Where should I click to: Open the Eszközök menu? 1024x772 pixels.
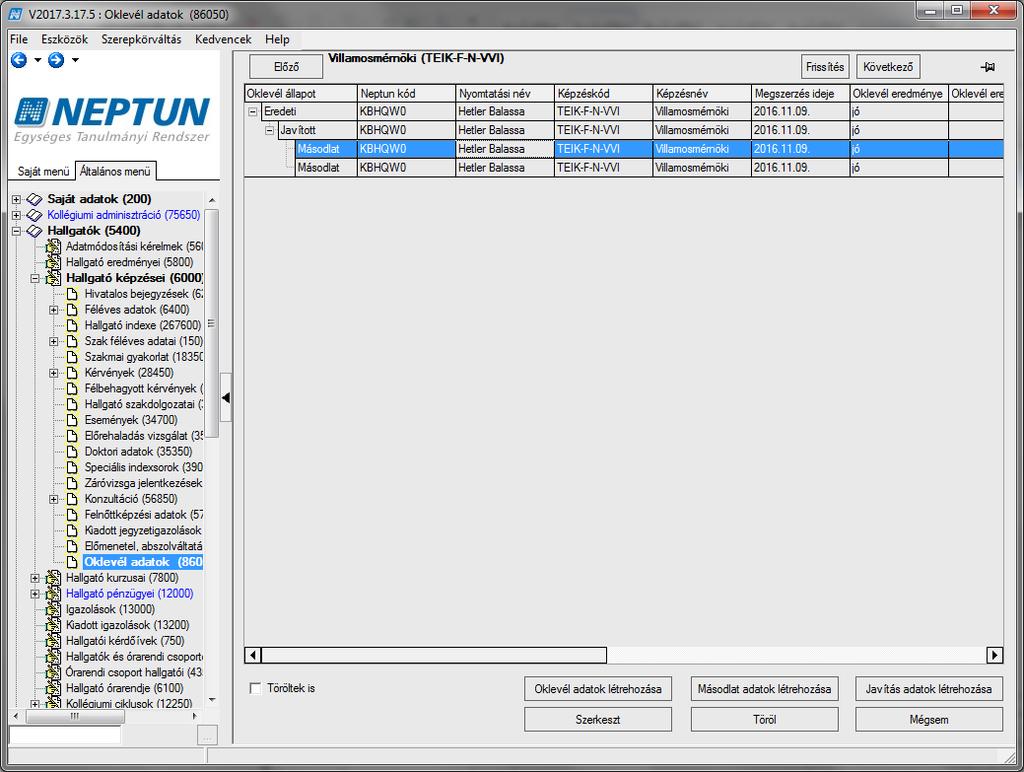point(65,39)
